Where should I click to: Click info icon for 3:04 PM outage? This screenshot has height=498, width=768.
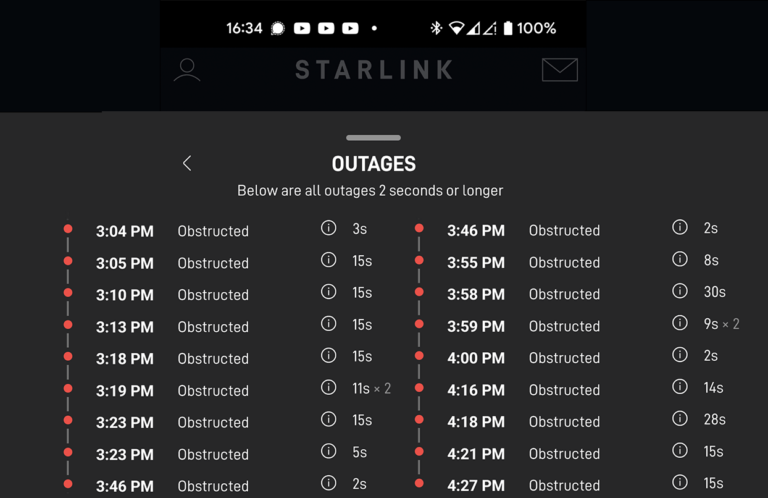point(328,228)
